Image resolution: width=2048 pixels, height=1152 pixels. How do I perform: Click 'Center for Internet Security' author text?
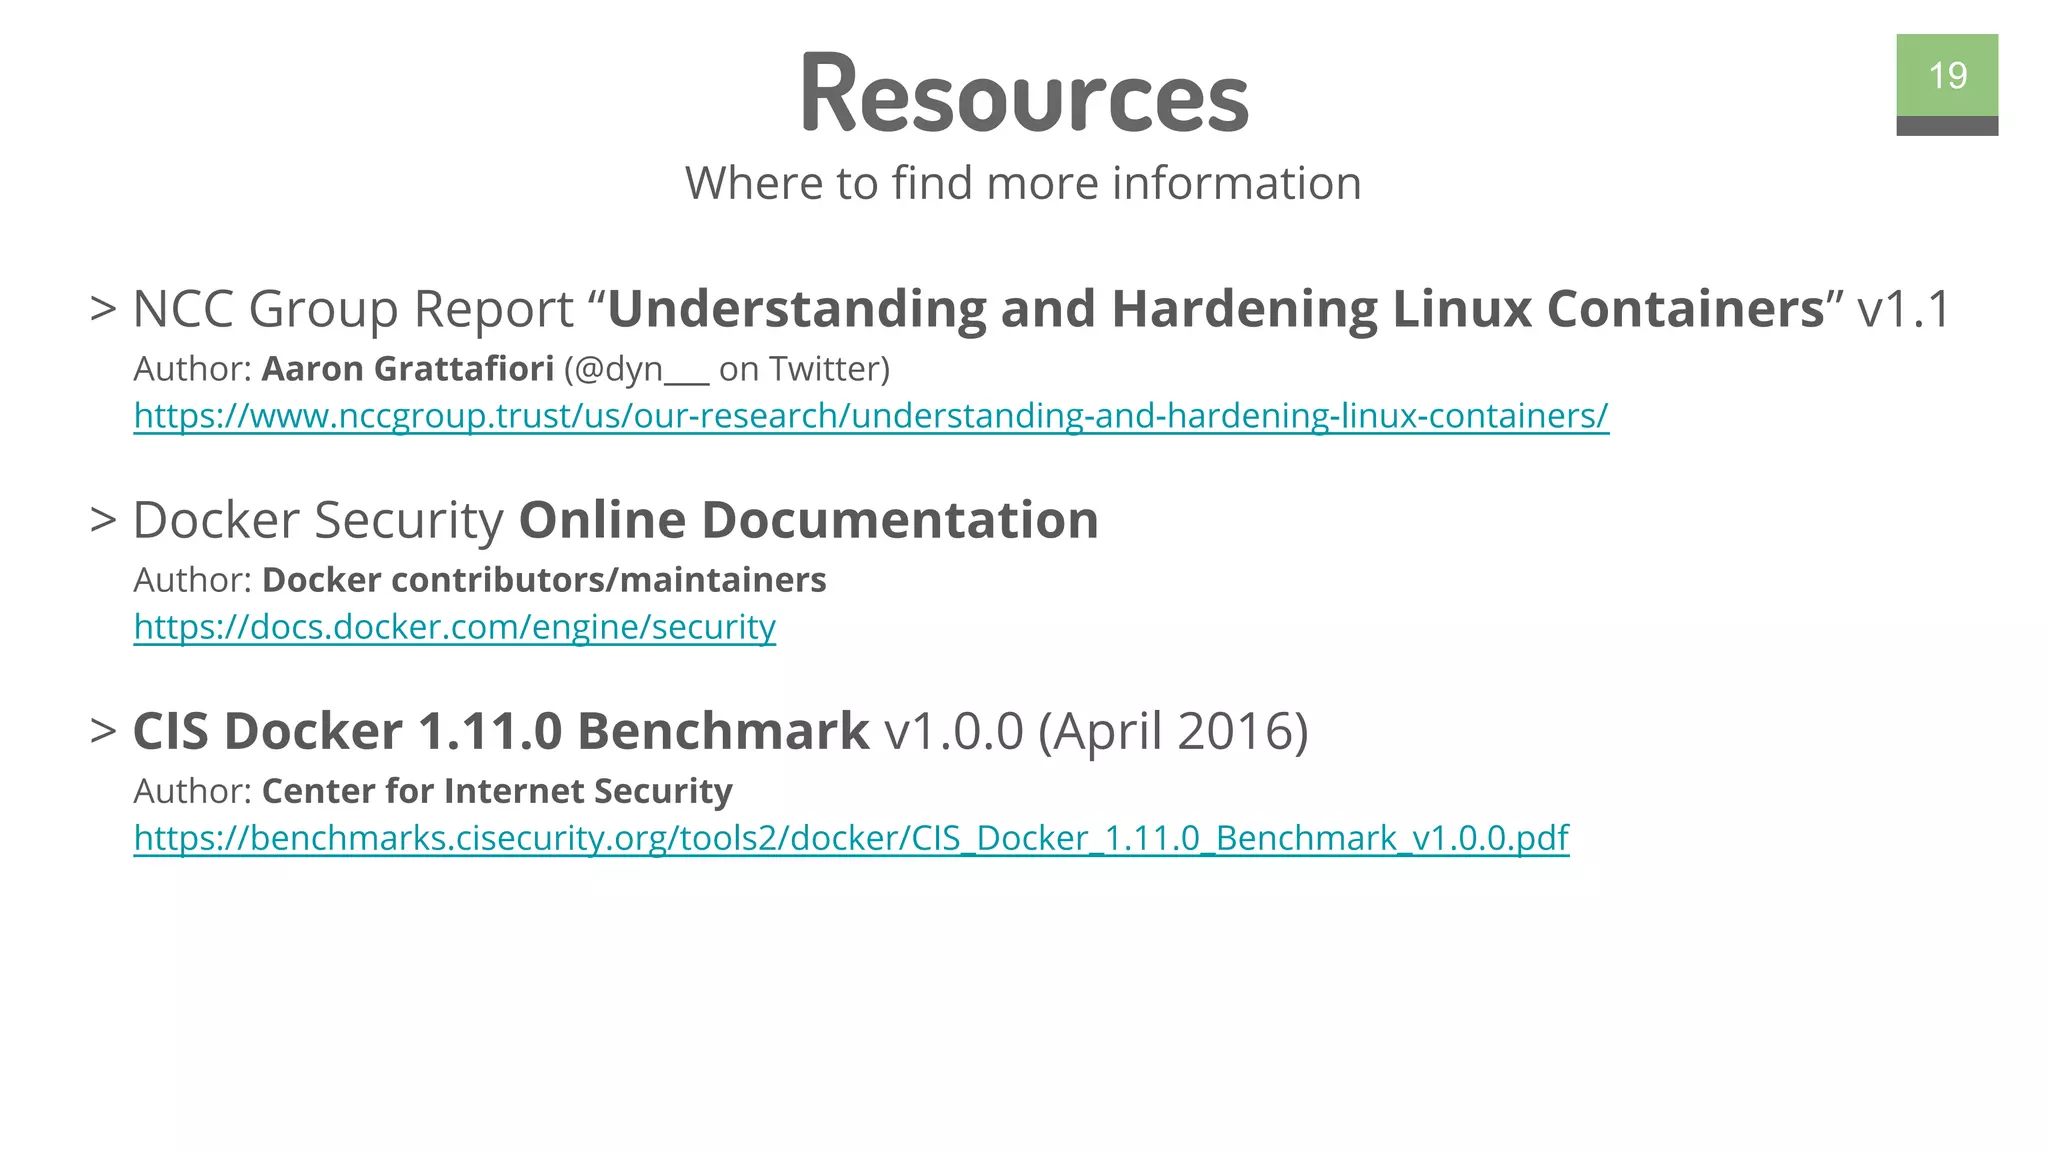click(x=497, y=791)
